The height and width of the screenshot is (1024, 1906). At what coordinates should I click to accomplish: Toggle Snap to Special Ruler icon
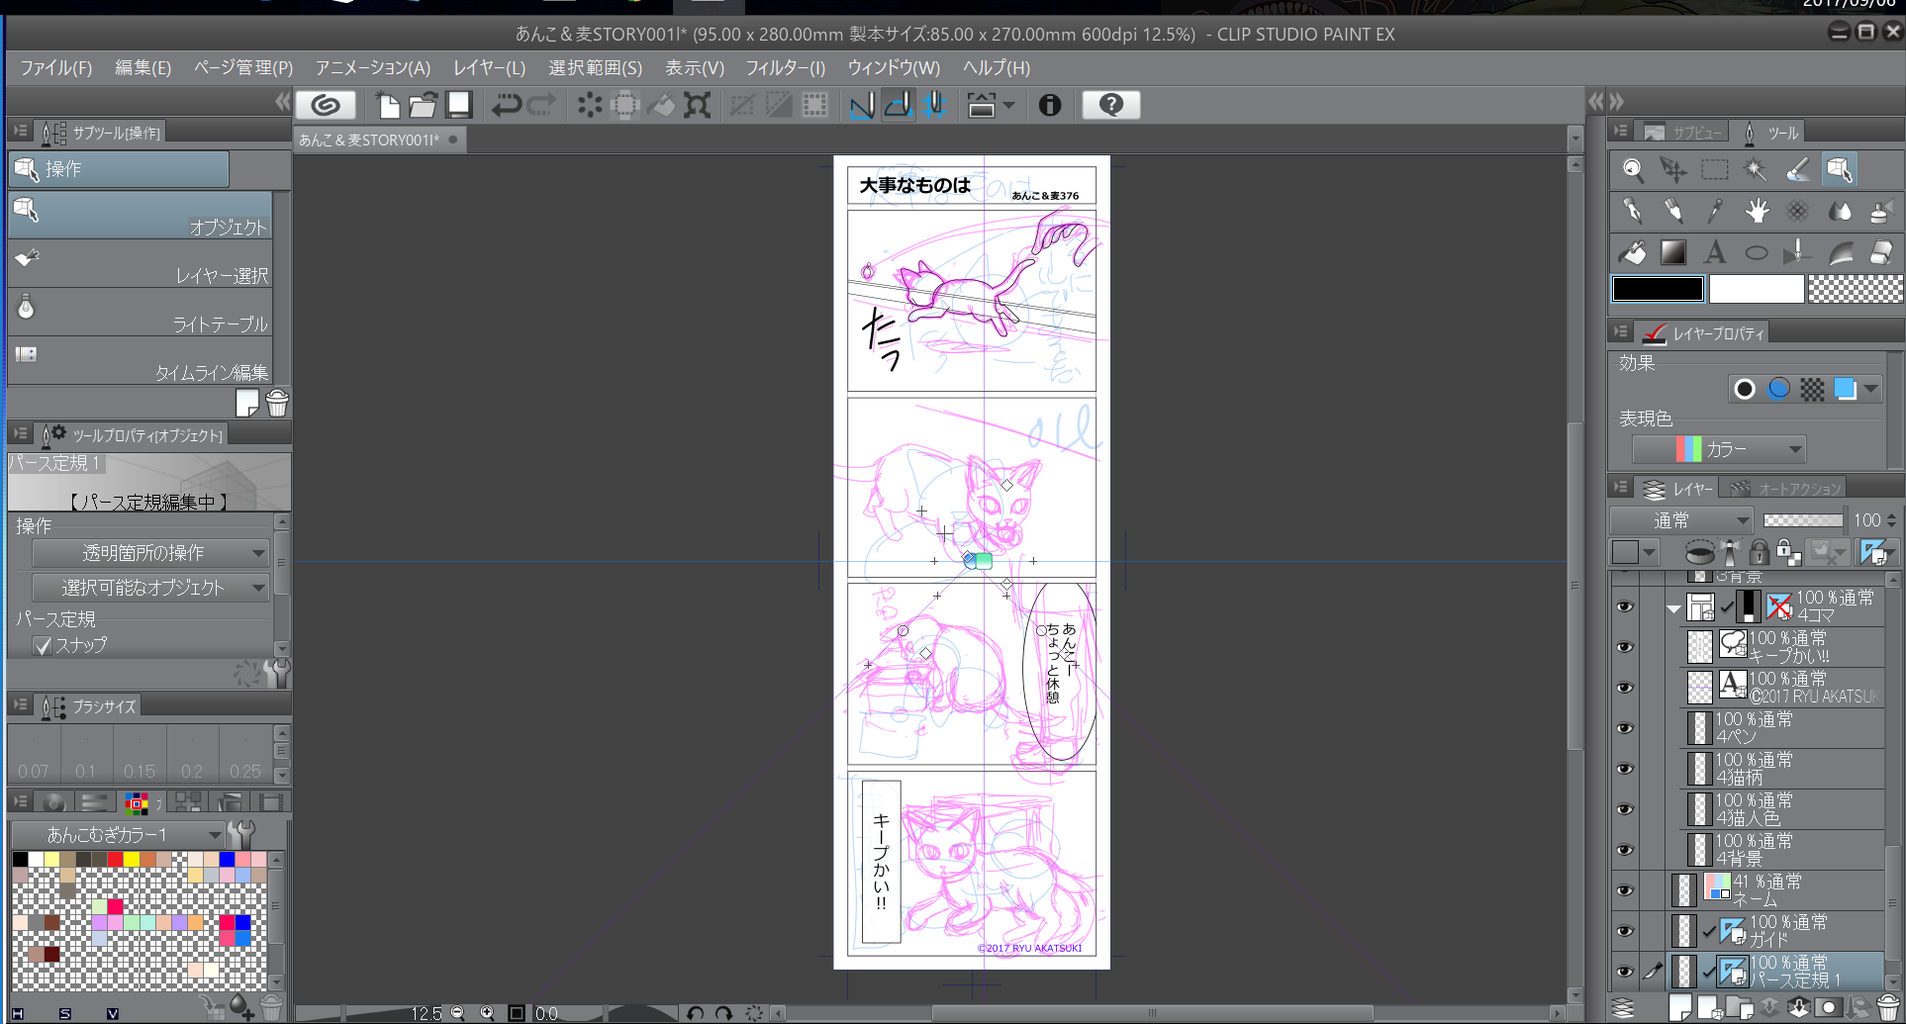898,105
